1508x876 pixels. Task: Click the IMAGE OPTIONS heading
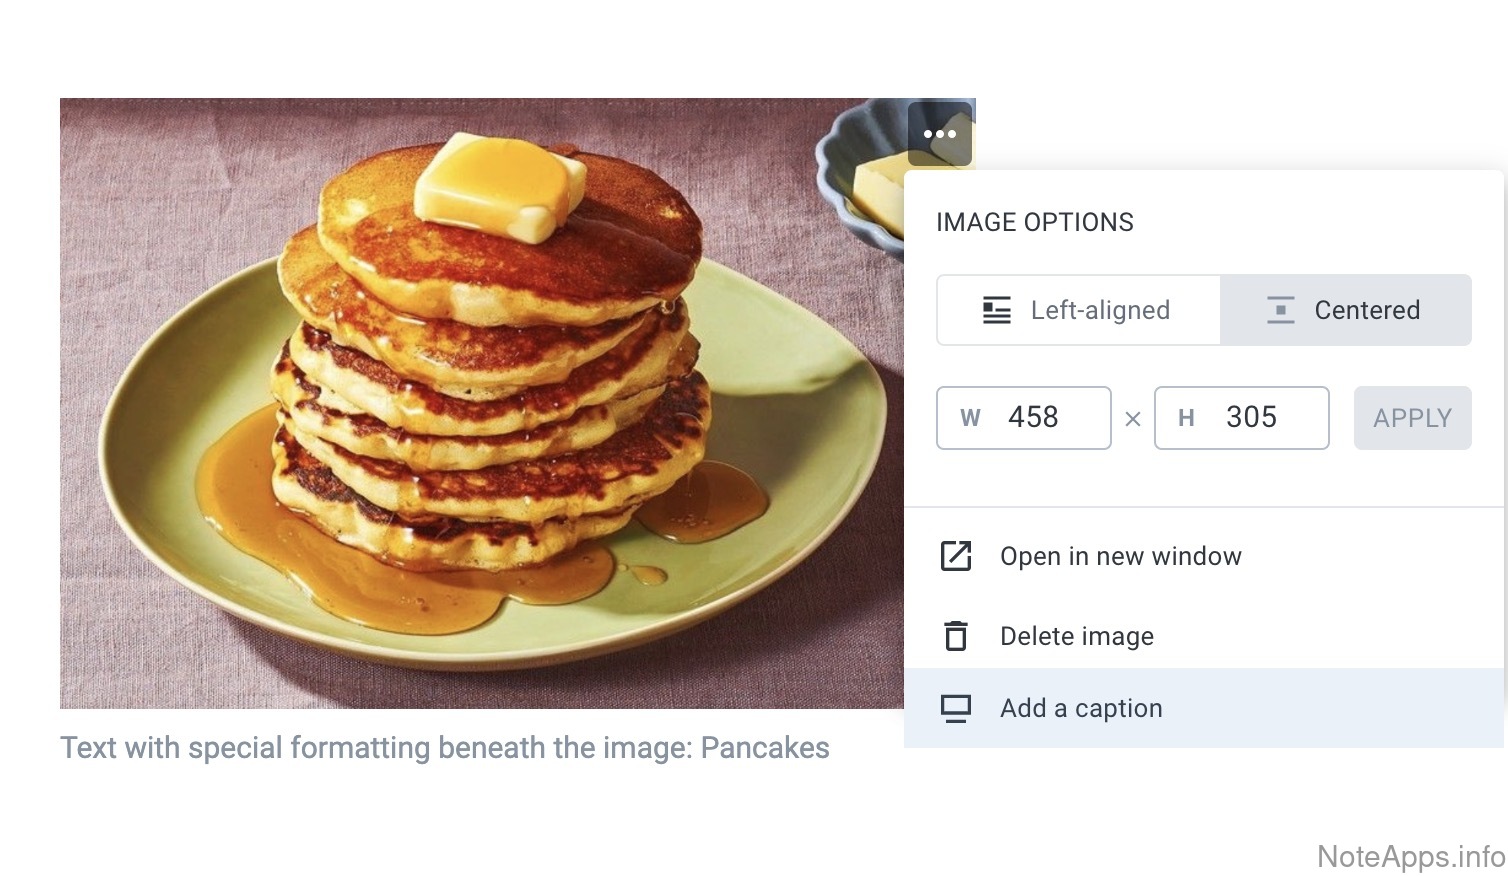pyautogui.click(x=1034, y=222)
